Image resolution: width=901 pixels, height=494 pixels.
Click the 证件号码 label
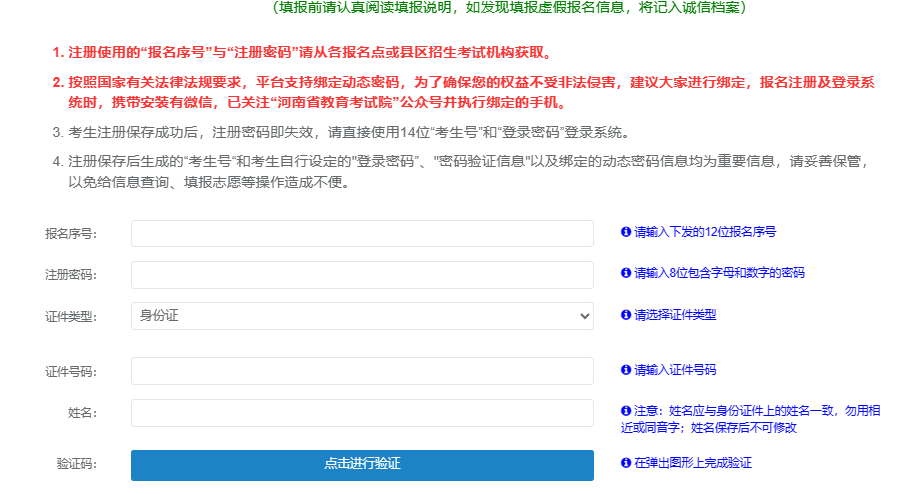(71, 372)
